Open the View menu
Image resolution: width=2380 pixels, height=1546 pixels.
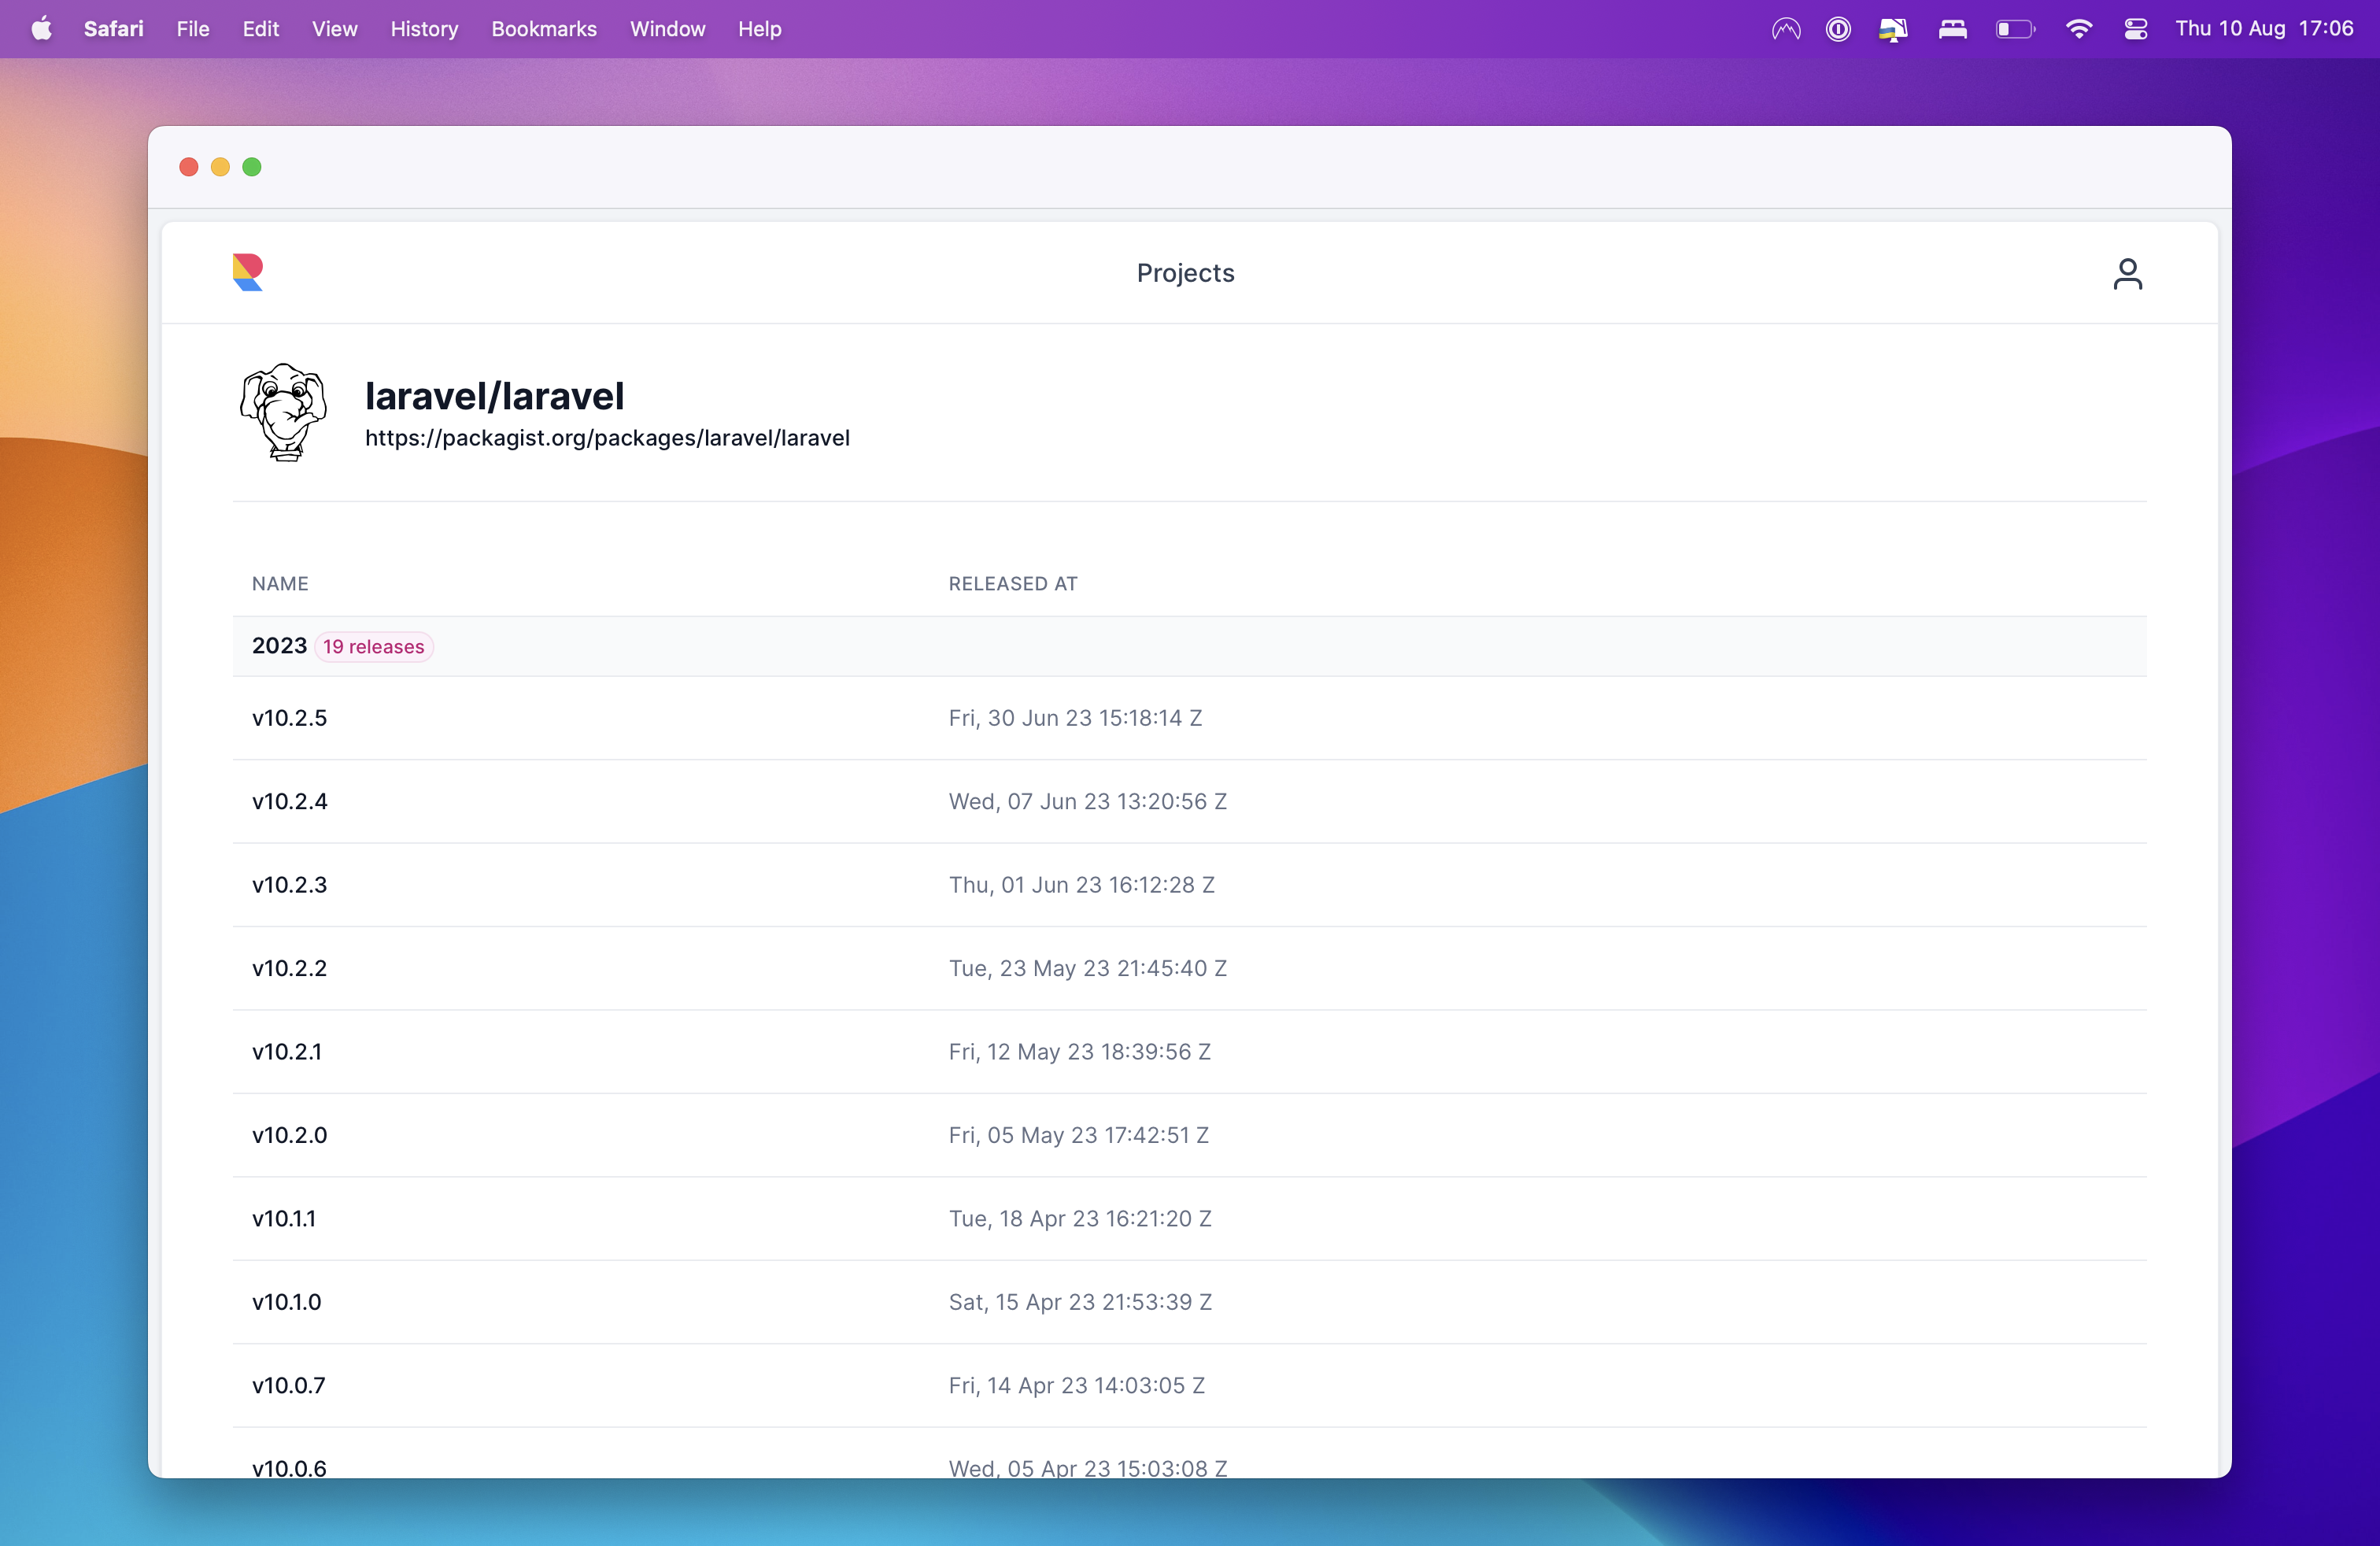334,29
